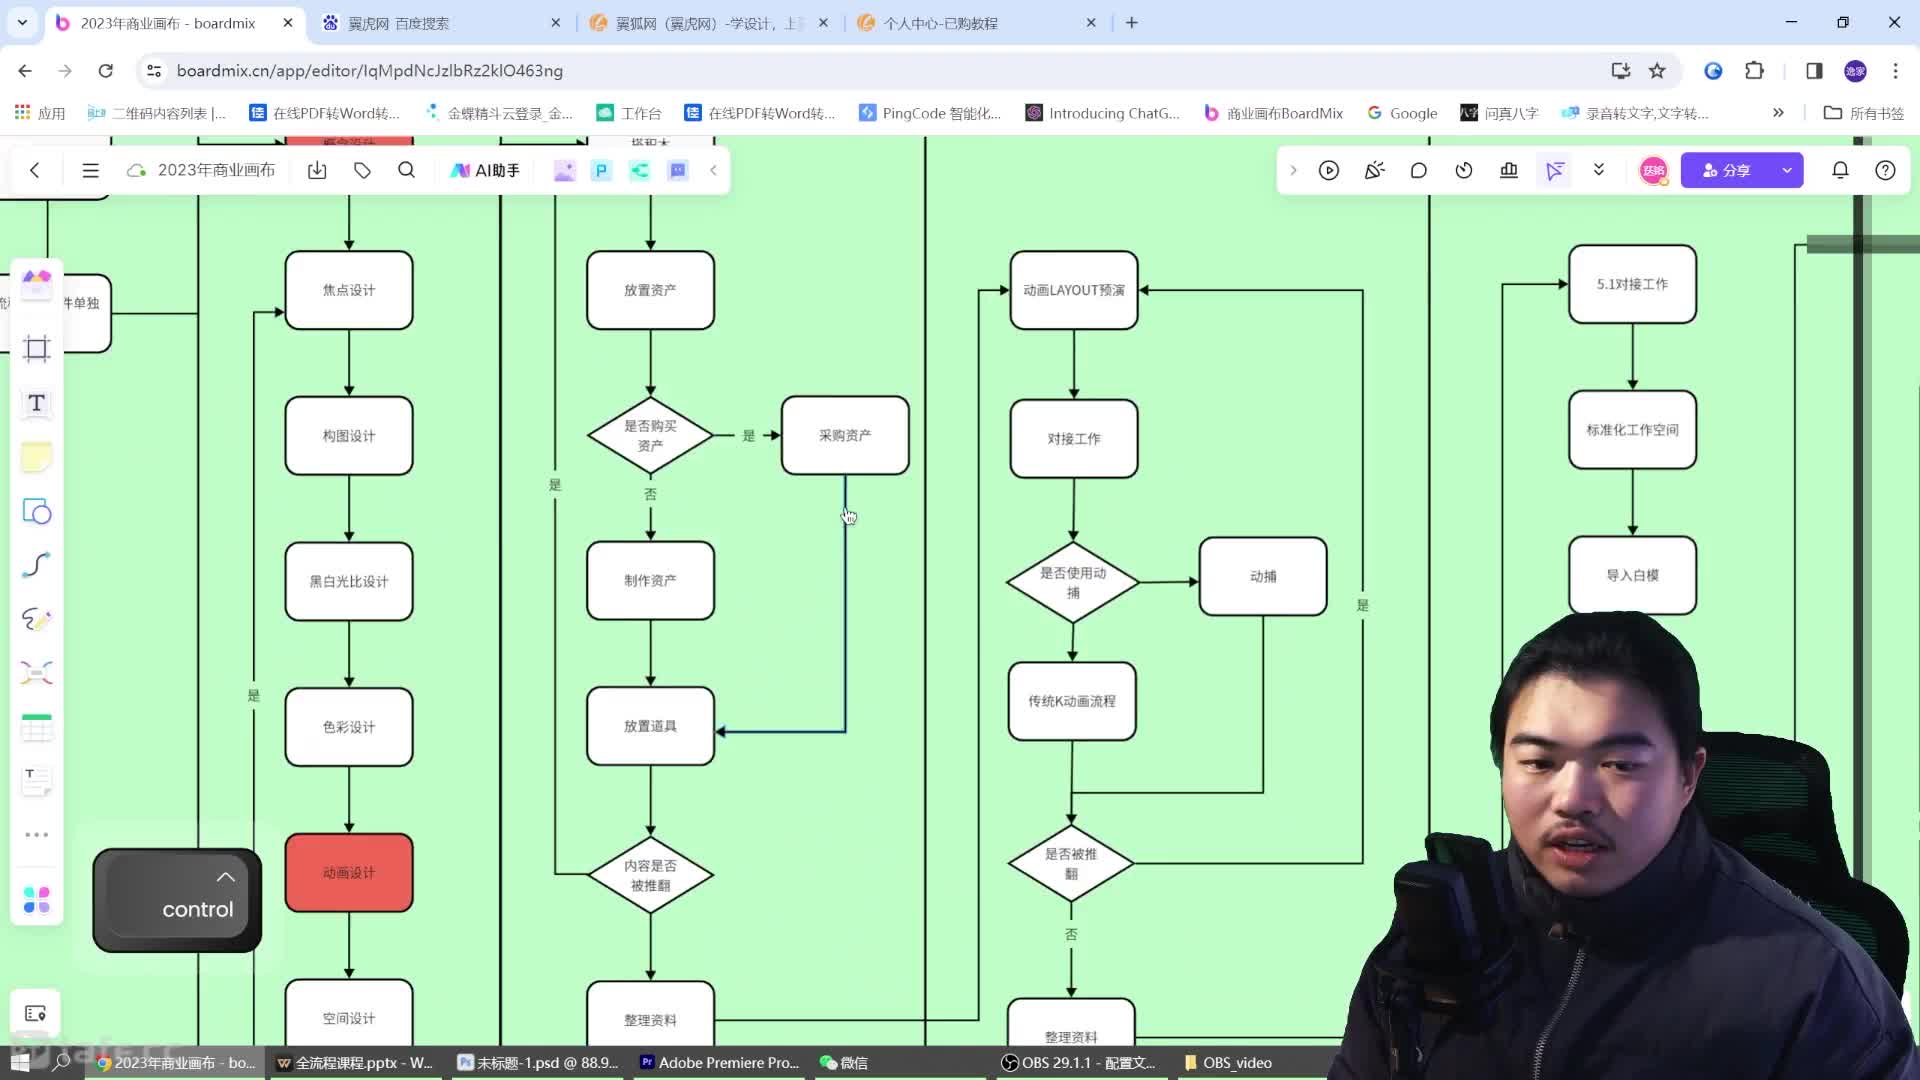Select the document text-card tool
This screenshot has height=1080, width=1920.
(37, 781)
